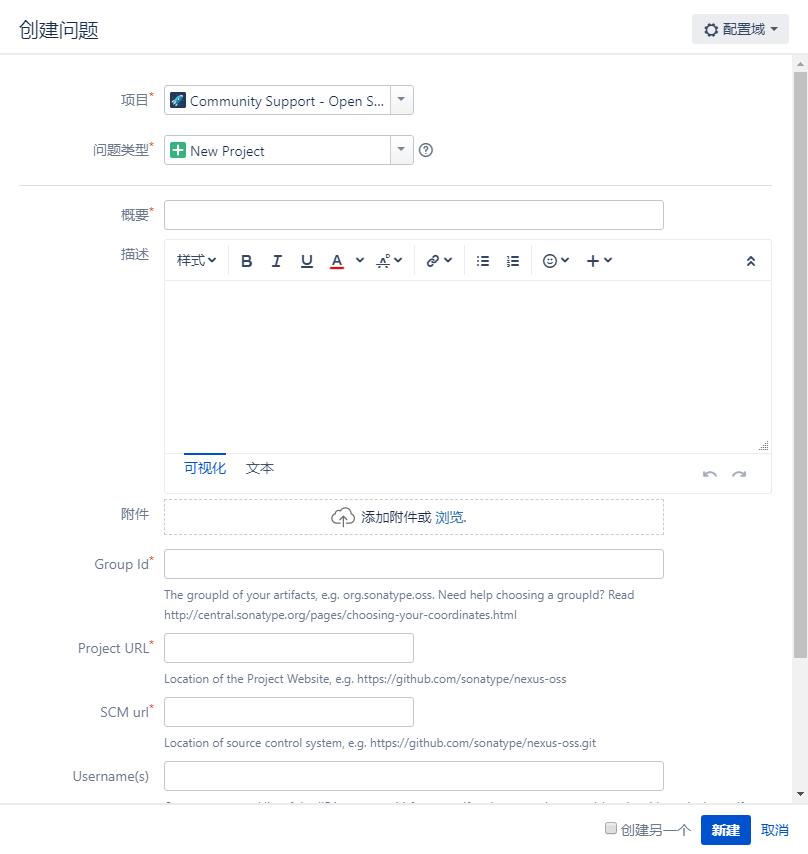
Task: Open the 样式 text style dropdown
Action: (x=196, y=261)
